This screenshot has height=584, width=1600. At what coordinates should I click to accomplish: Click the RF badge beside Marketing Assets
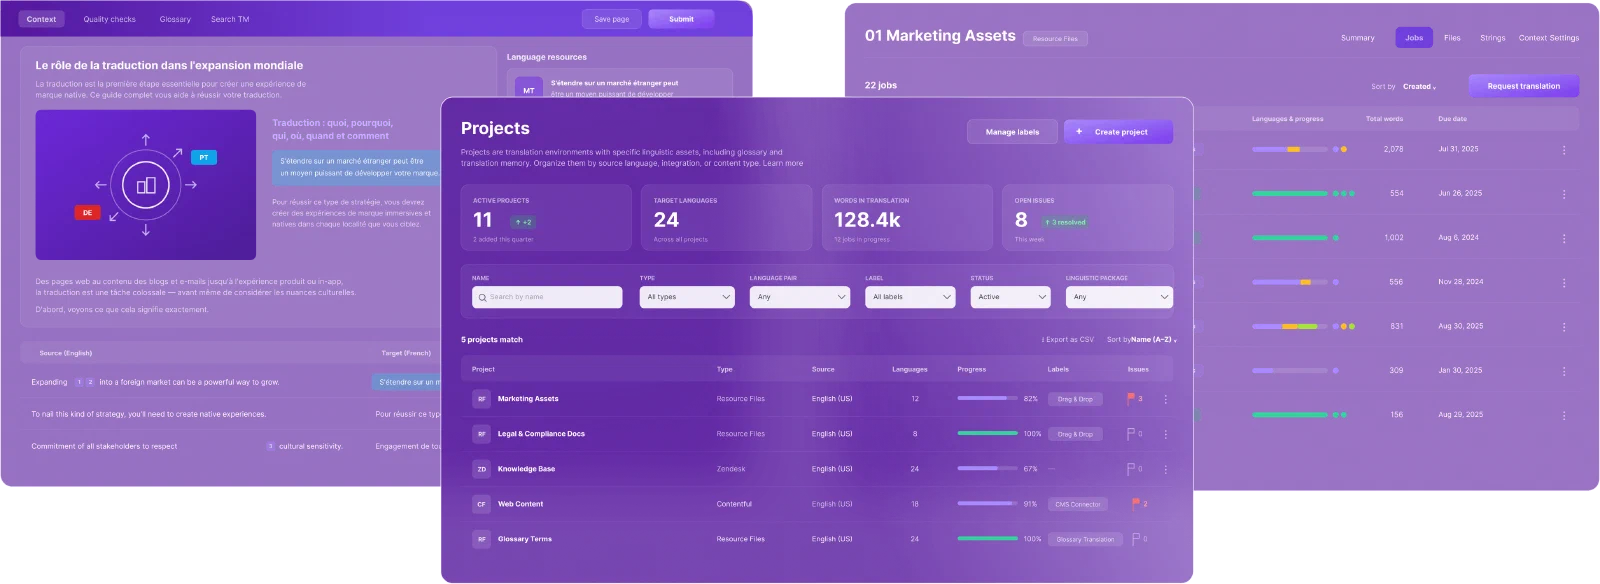pos(481,399)
